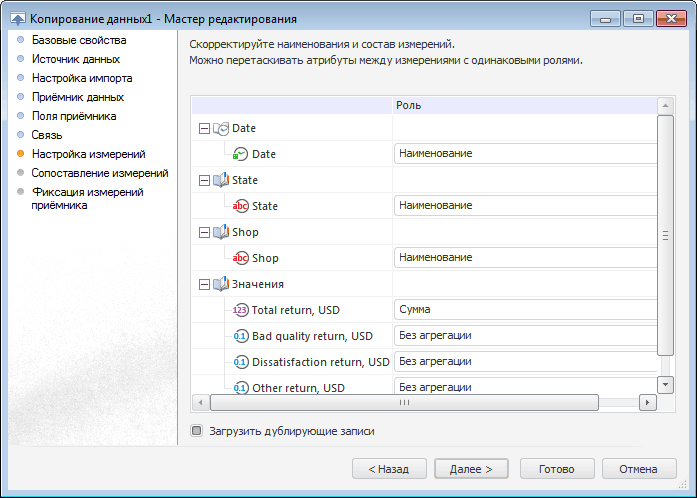Collapse the Date dimension node

204,128
